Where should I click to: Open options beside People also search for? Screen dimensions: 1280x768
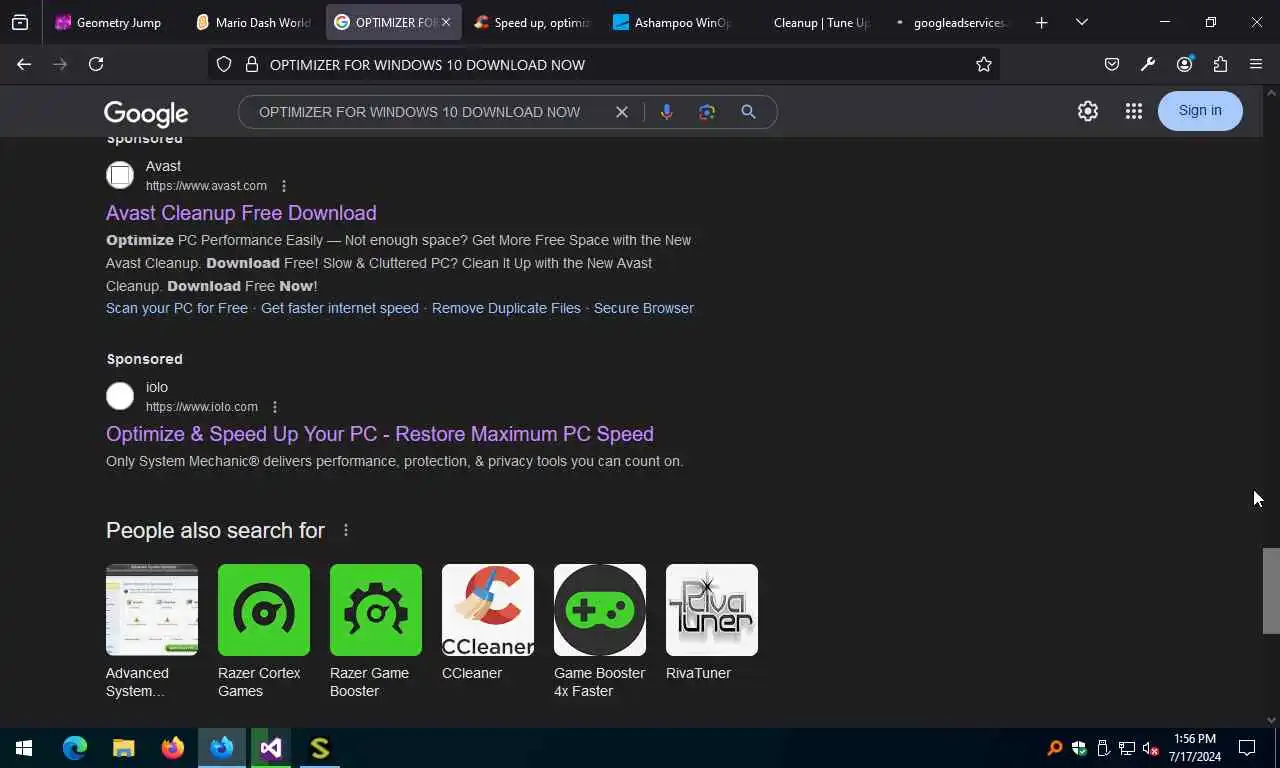coord(346,530)
